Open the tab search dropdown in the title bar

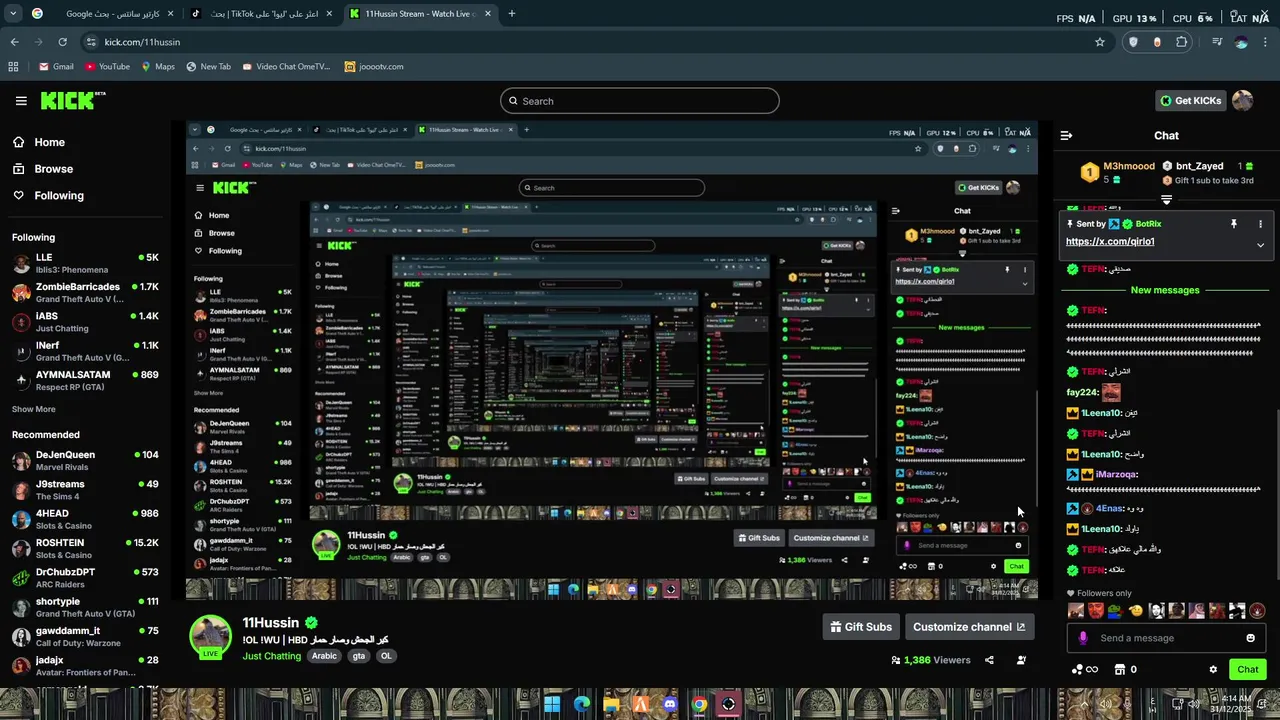point(14,14)
